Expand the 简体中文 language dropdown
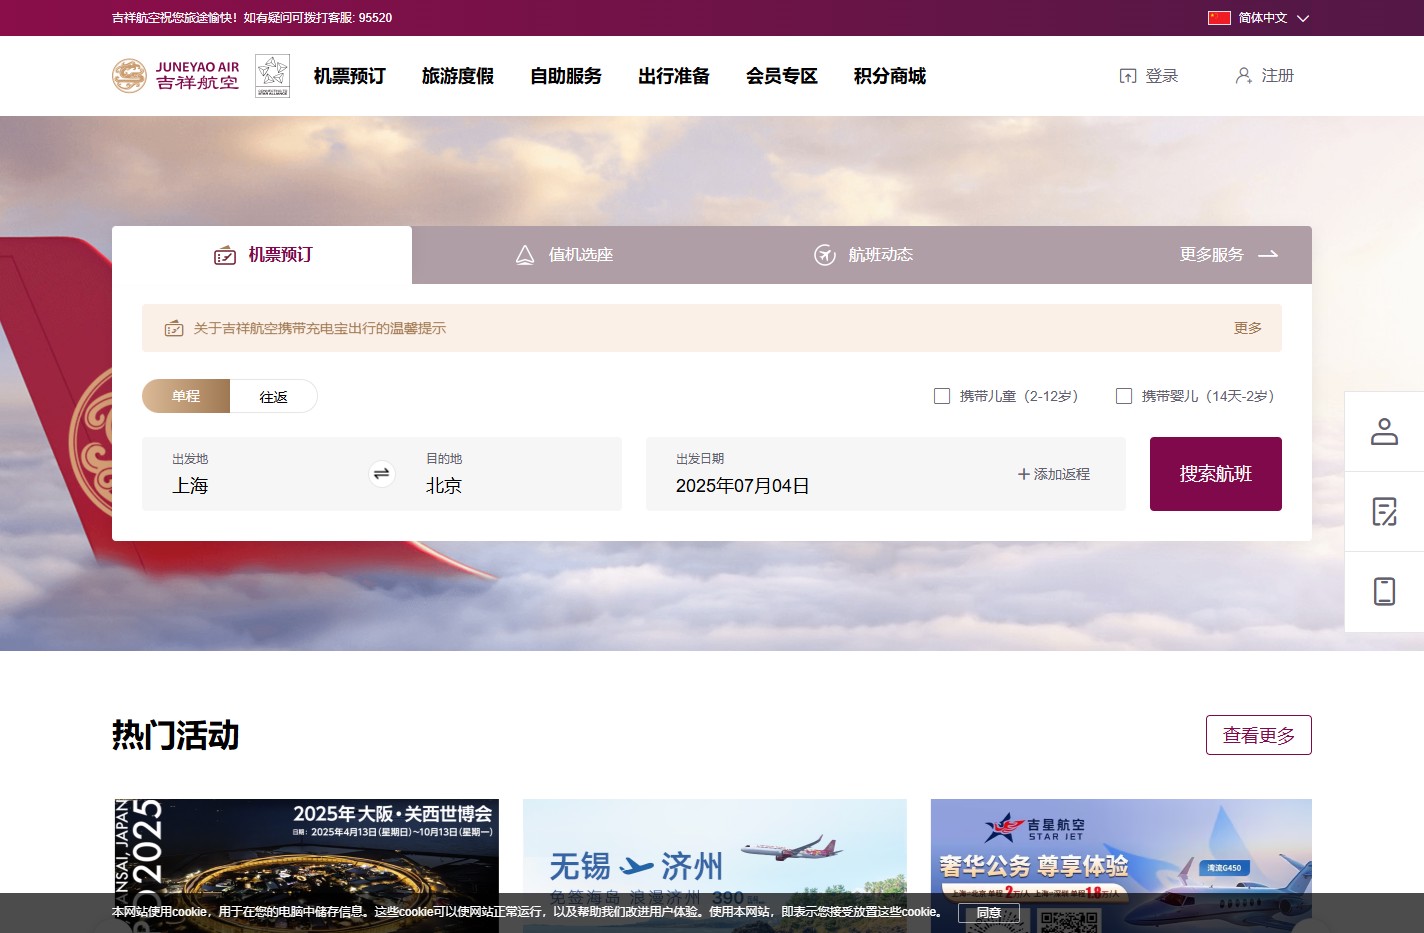 click(x=1273, y=18)
